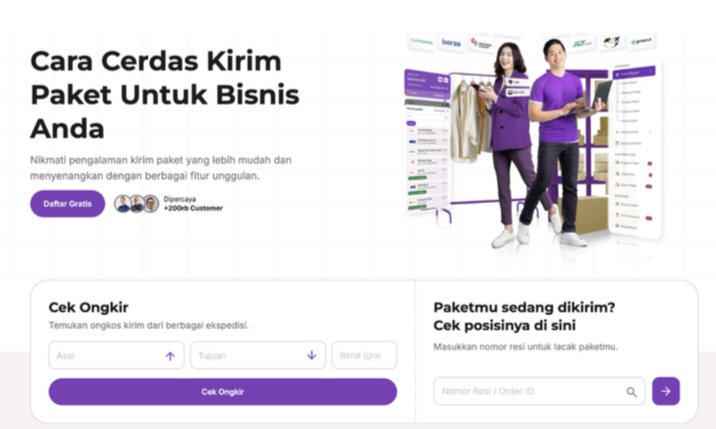Viewport: 716px width, 429px height.
Task: Click the Nomor Resi / Order ID field
Action: [539, 391]
